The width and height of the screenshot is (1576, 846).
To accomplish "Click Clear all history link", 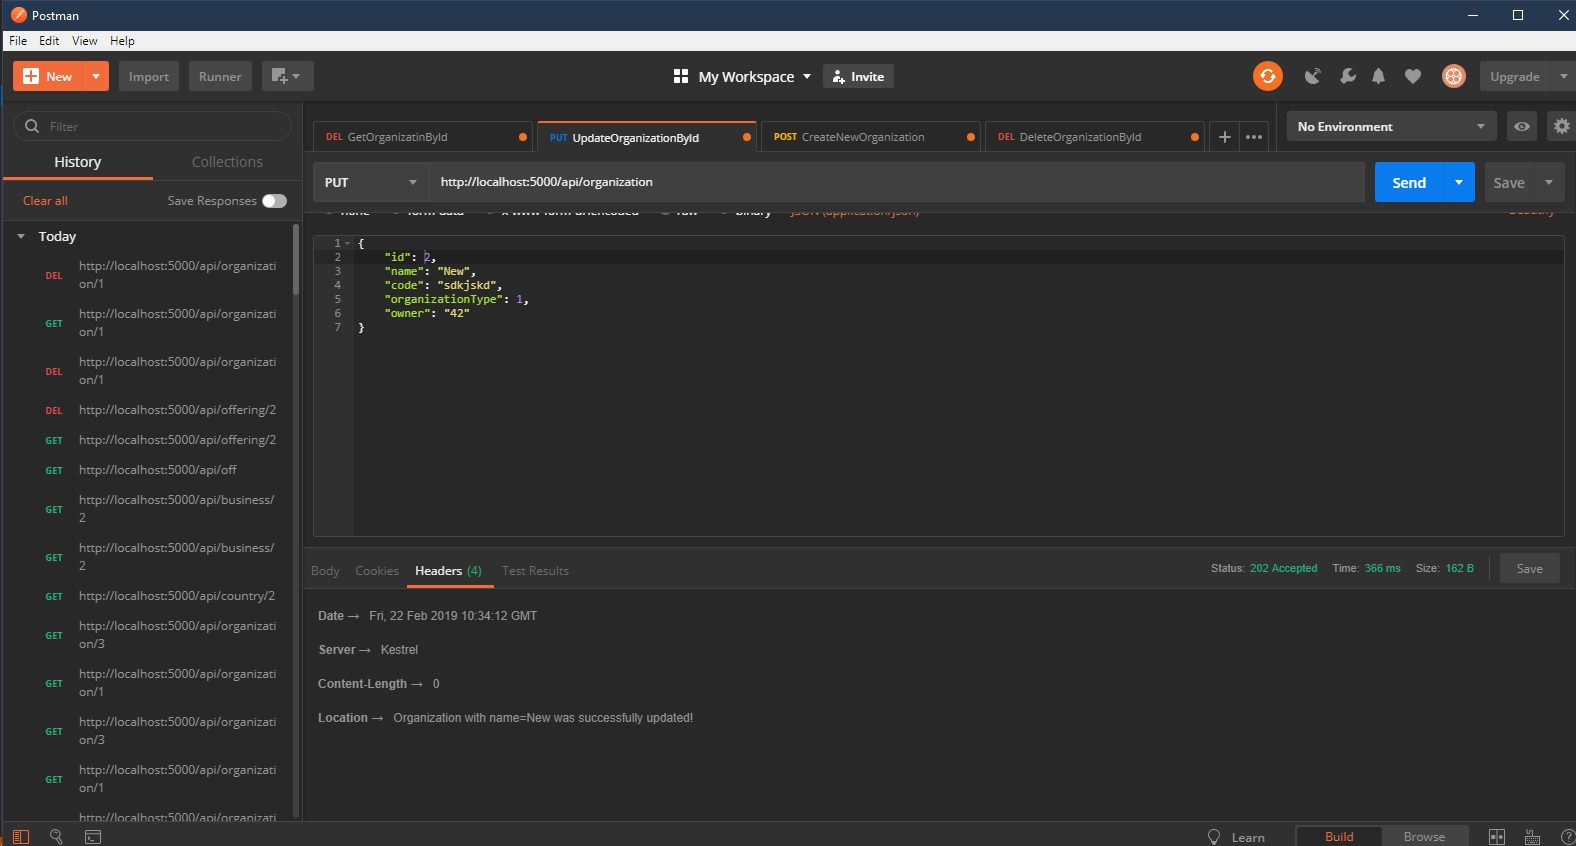I will [x=45, y=201].
